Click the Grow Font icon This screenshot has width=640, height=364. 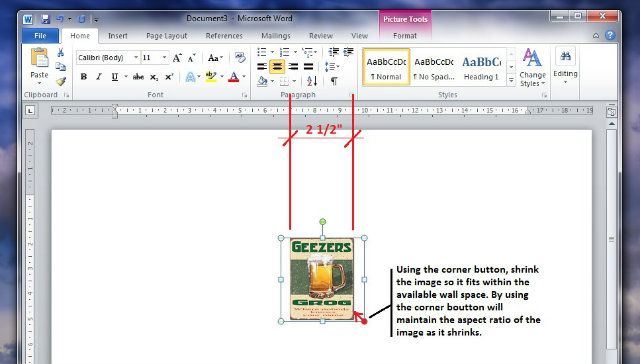(x=177, y=58)
